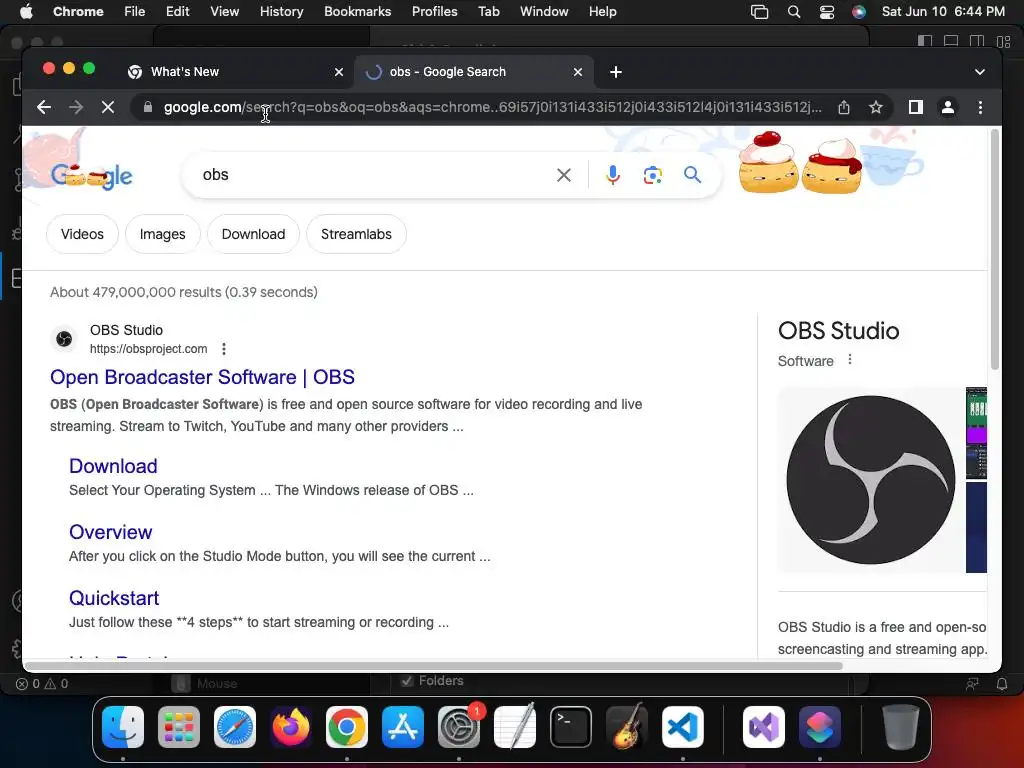This screenshot has height=768, width=1024.
Task: Open the Window menu
Action: point(544,12)
